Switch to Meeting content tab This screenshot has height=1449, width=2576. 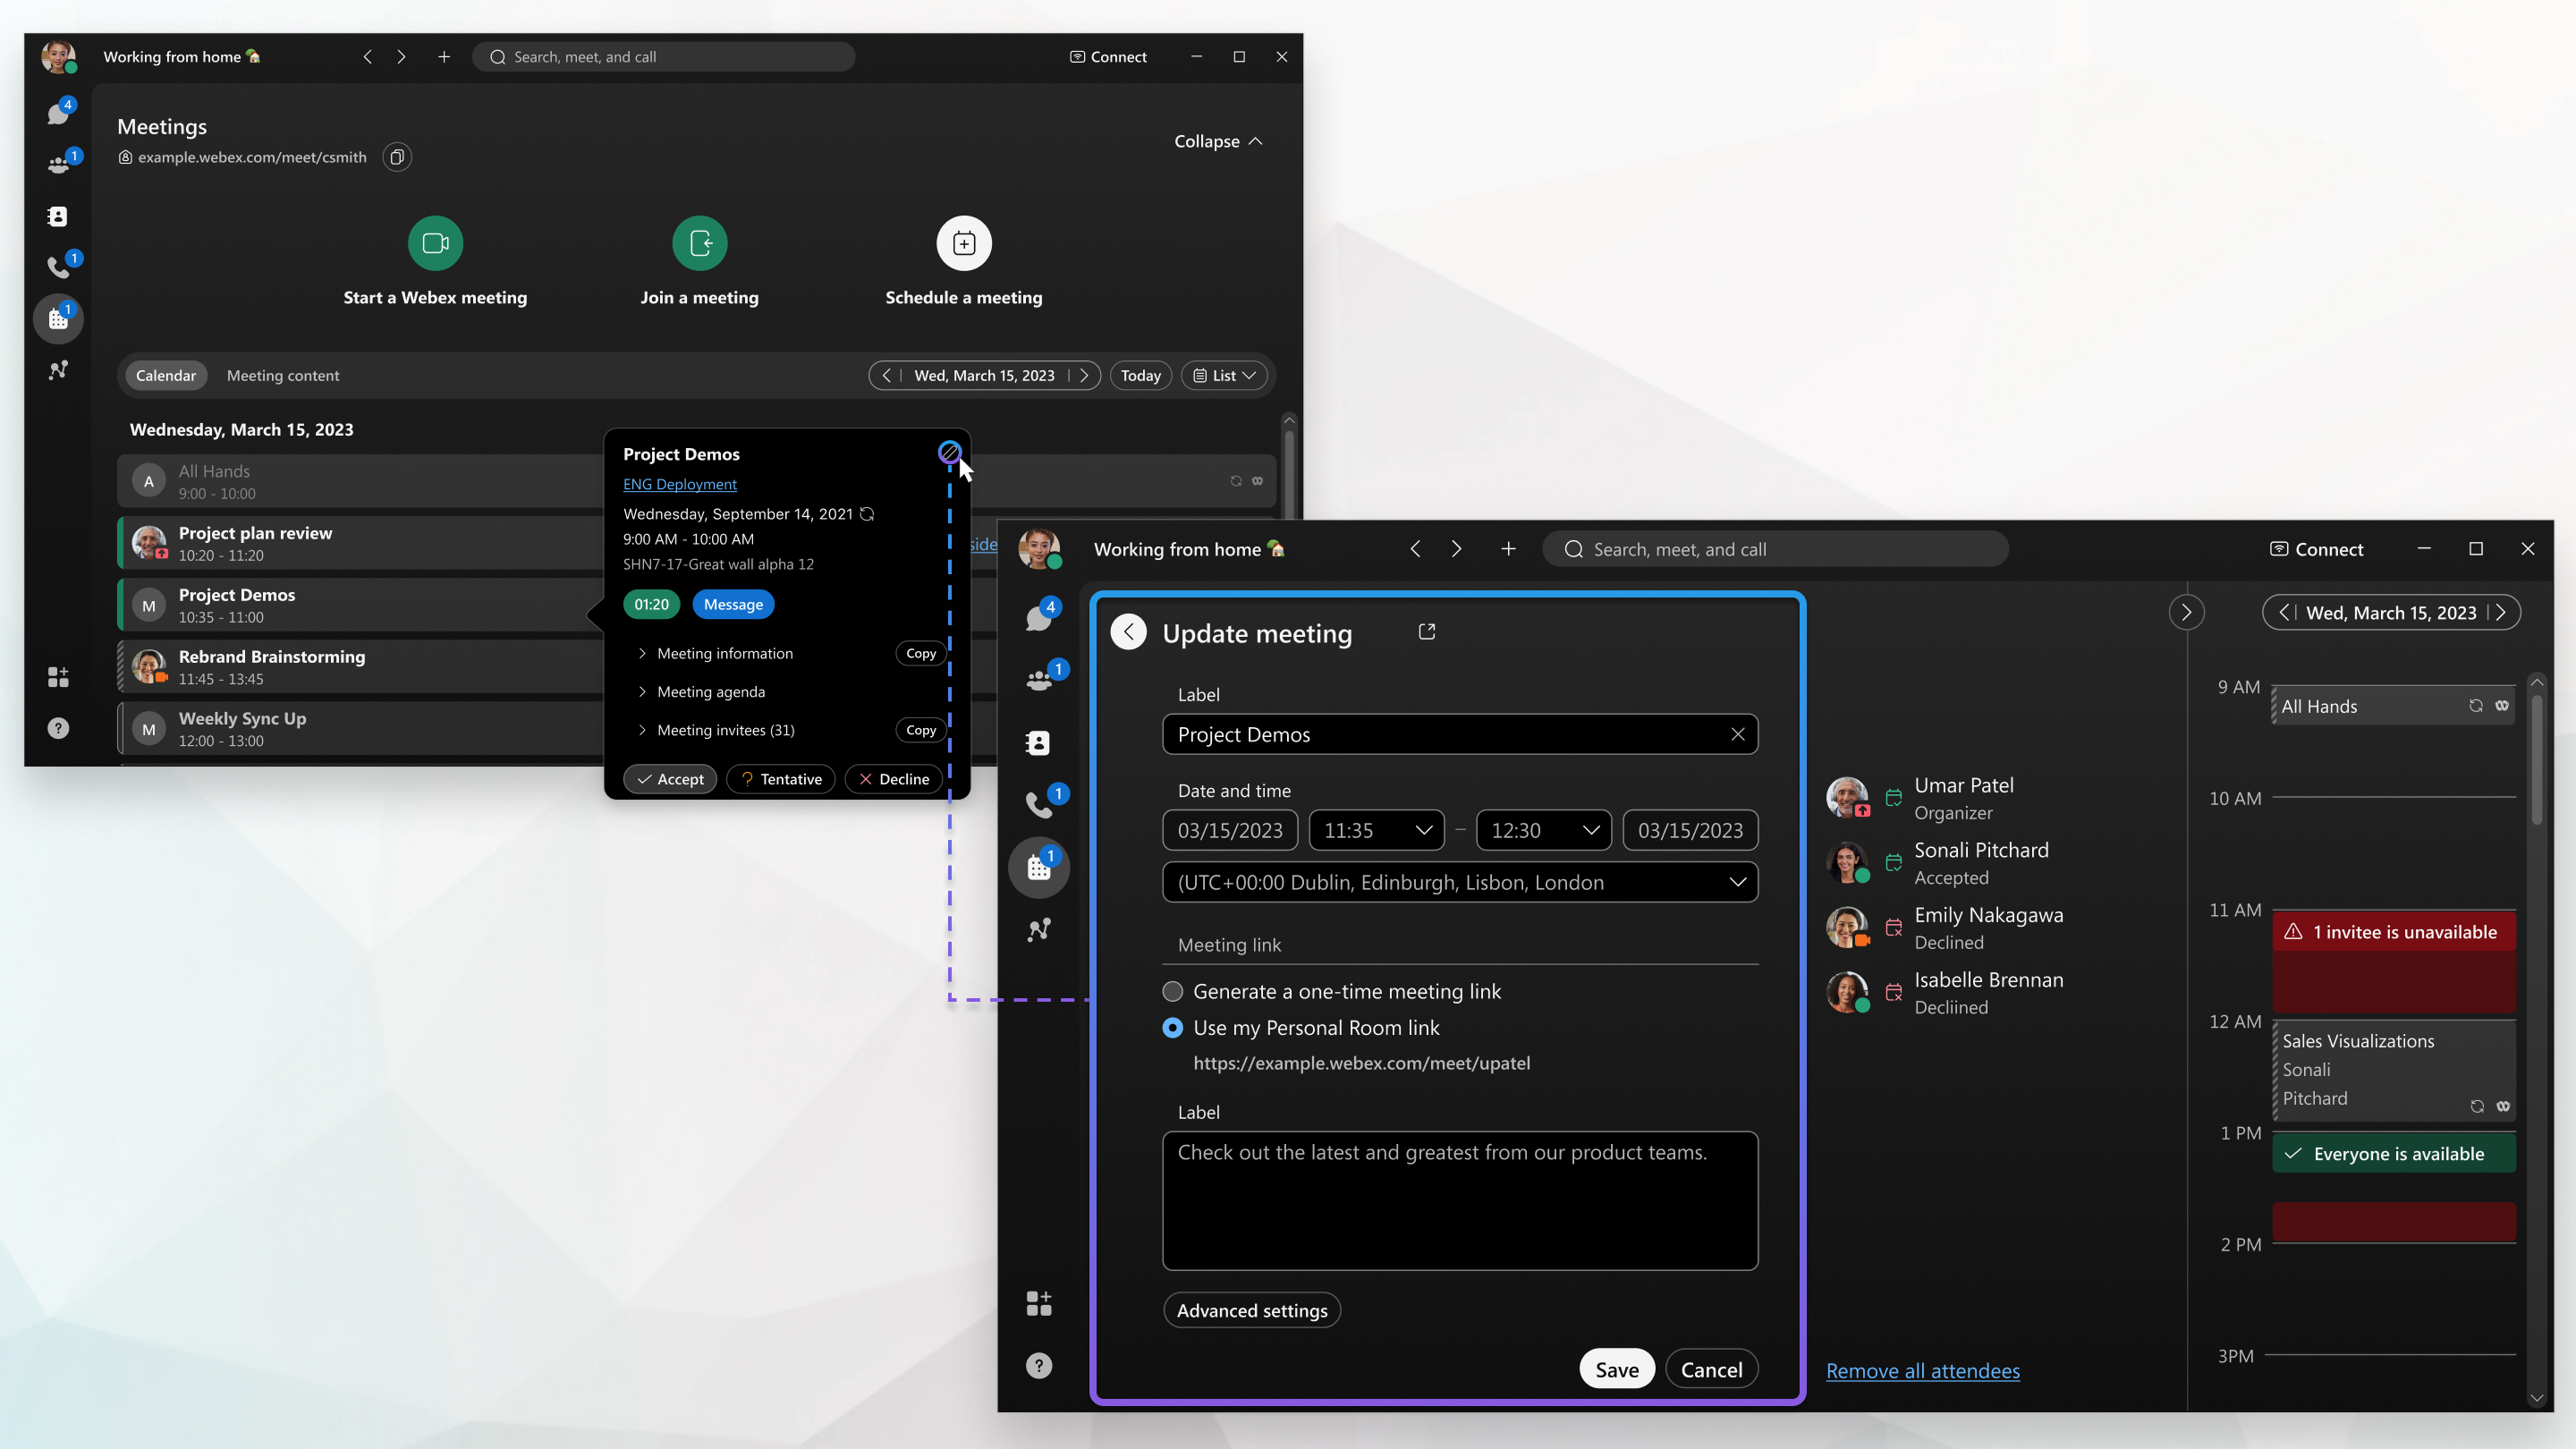tap(283, 375)
